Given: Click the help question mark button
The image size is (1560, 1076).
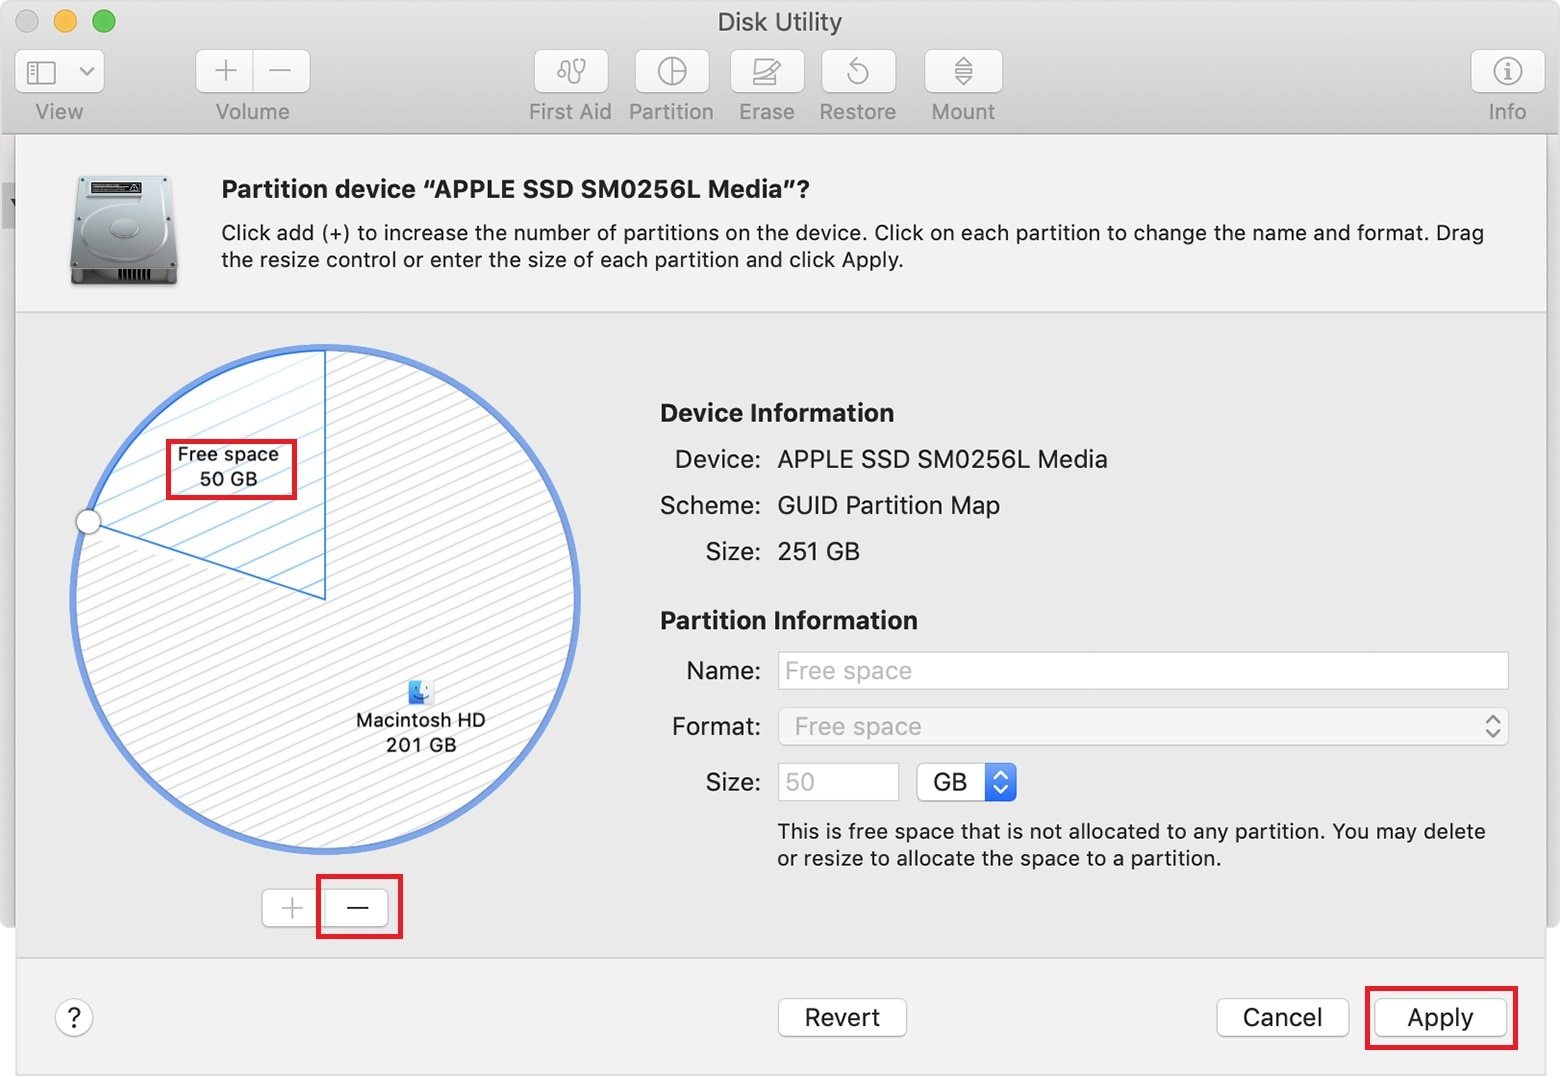Looking at the screenshot, I should pos(74,1018).
